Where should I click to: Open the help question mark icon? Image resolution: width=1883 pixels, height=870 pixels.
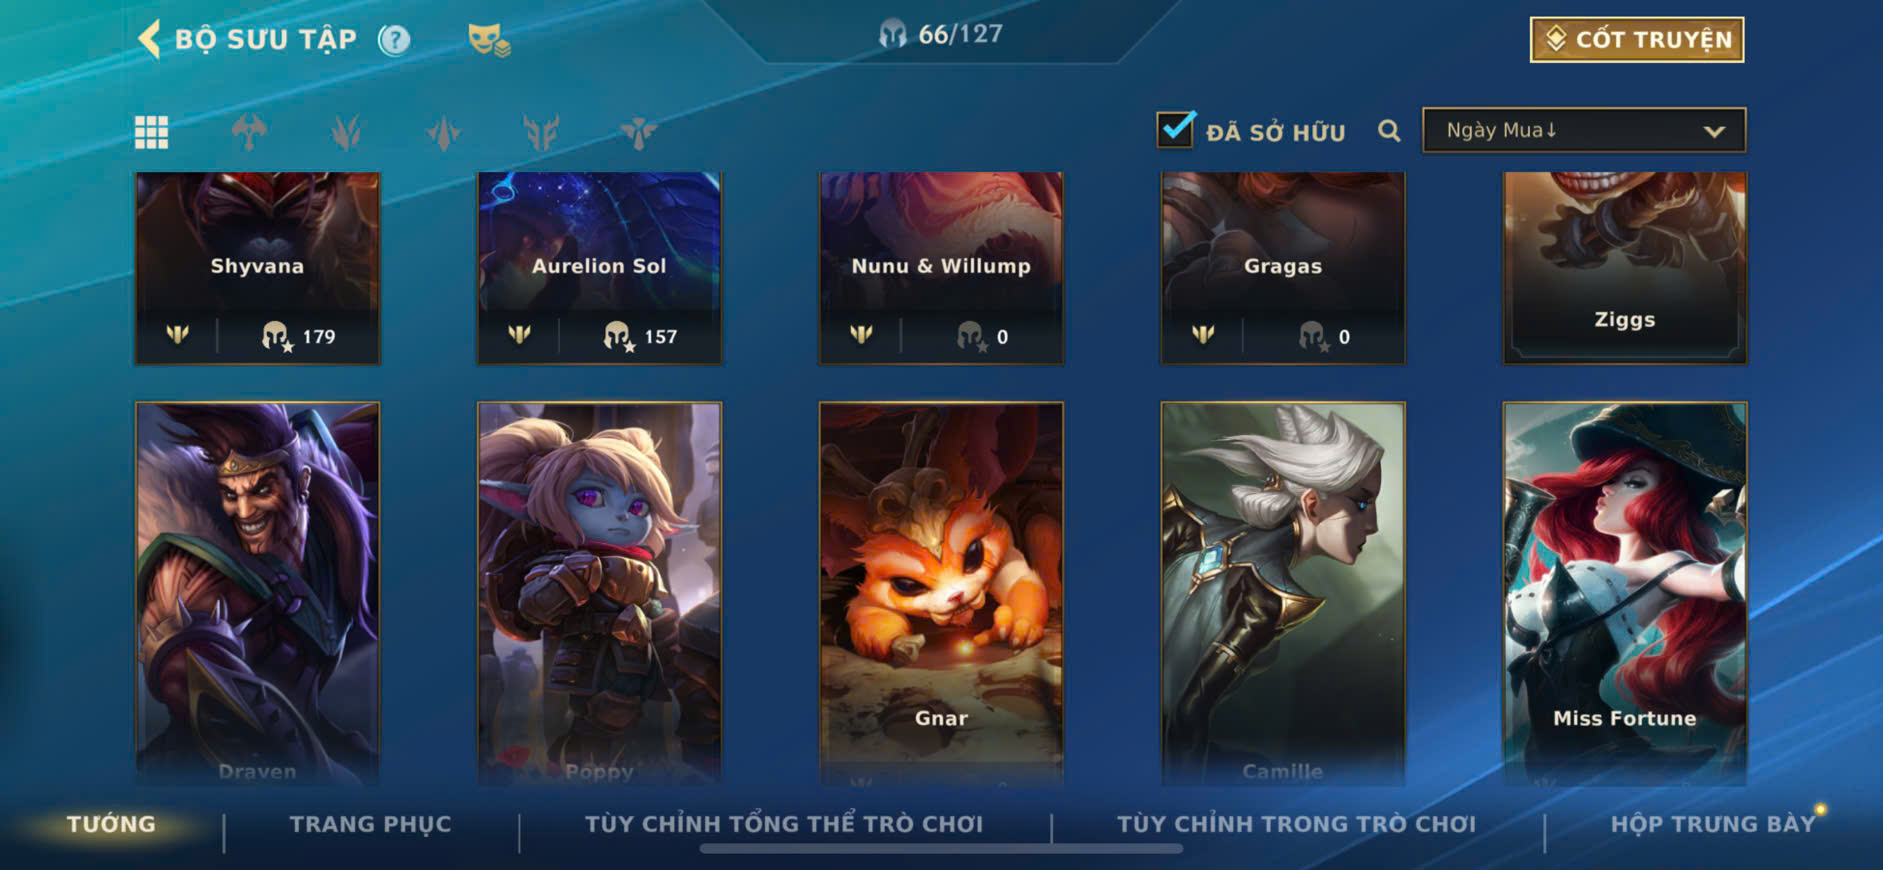[x=395, y=40]
